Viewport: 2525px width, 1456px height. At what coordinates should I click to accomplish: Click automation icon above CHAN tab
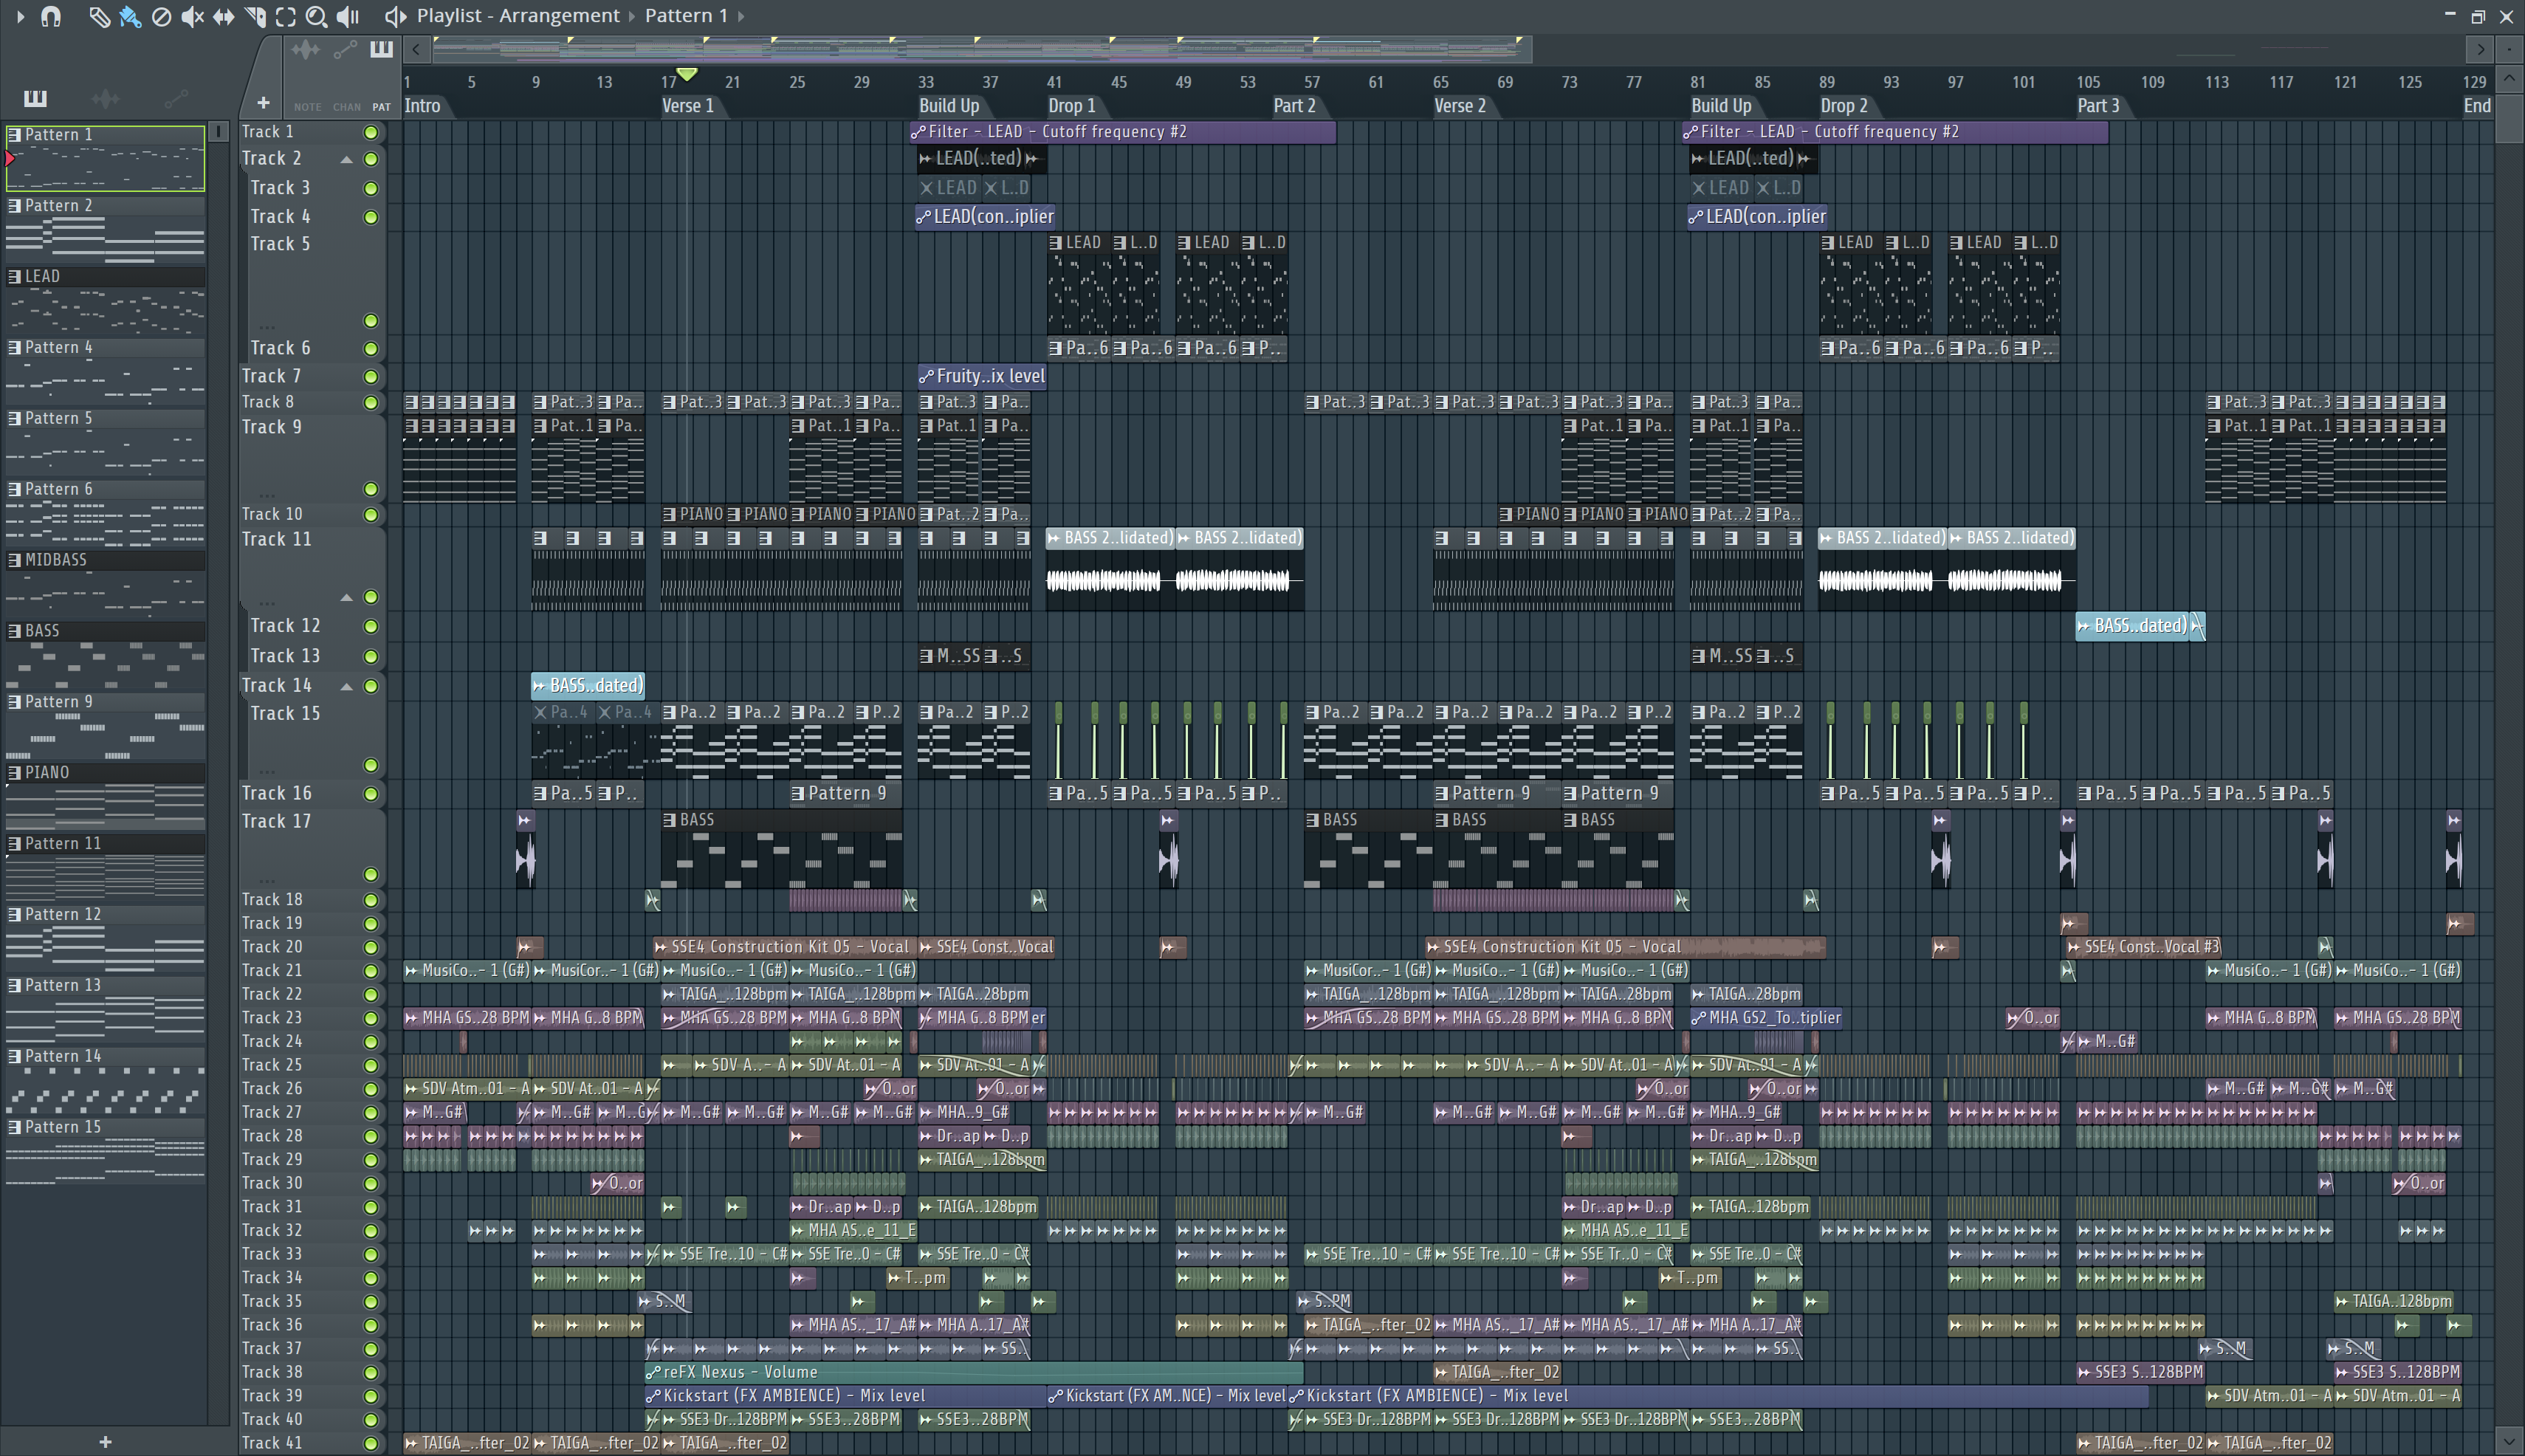tap(345, 50)
